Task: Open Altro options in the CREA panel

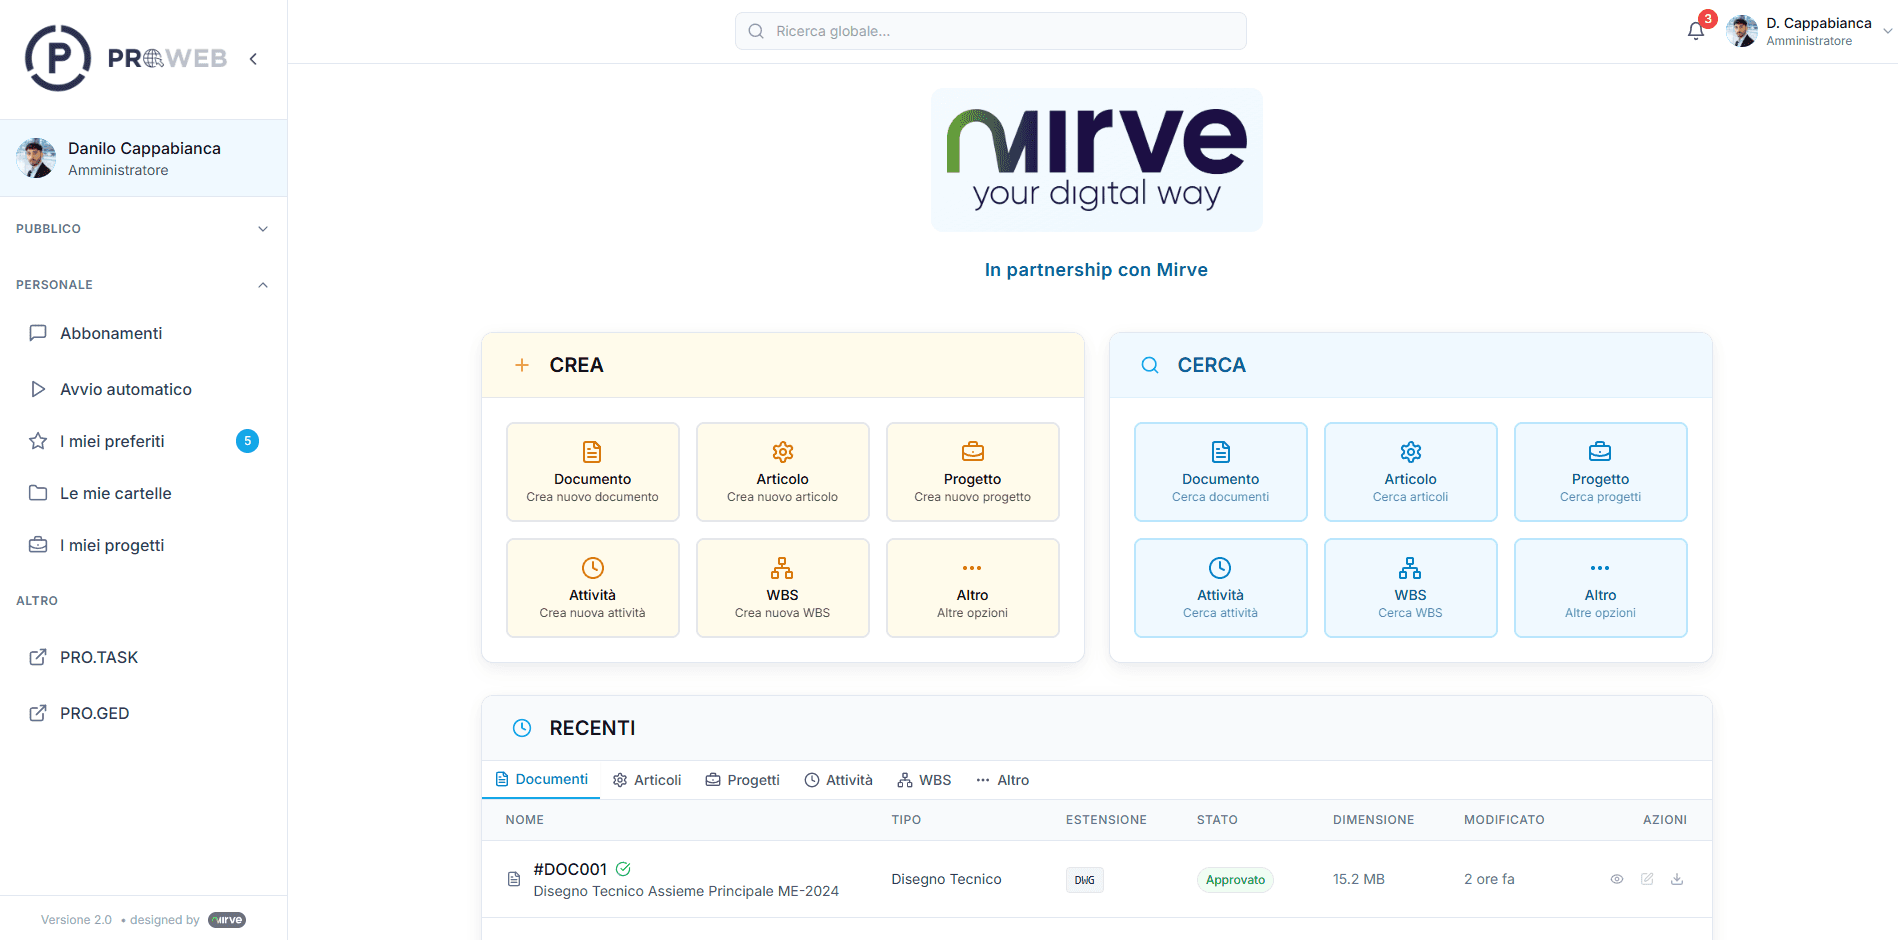Action: (973, 588)
